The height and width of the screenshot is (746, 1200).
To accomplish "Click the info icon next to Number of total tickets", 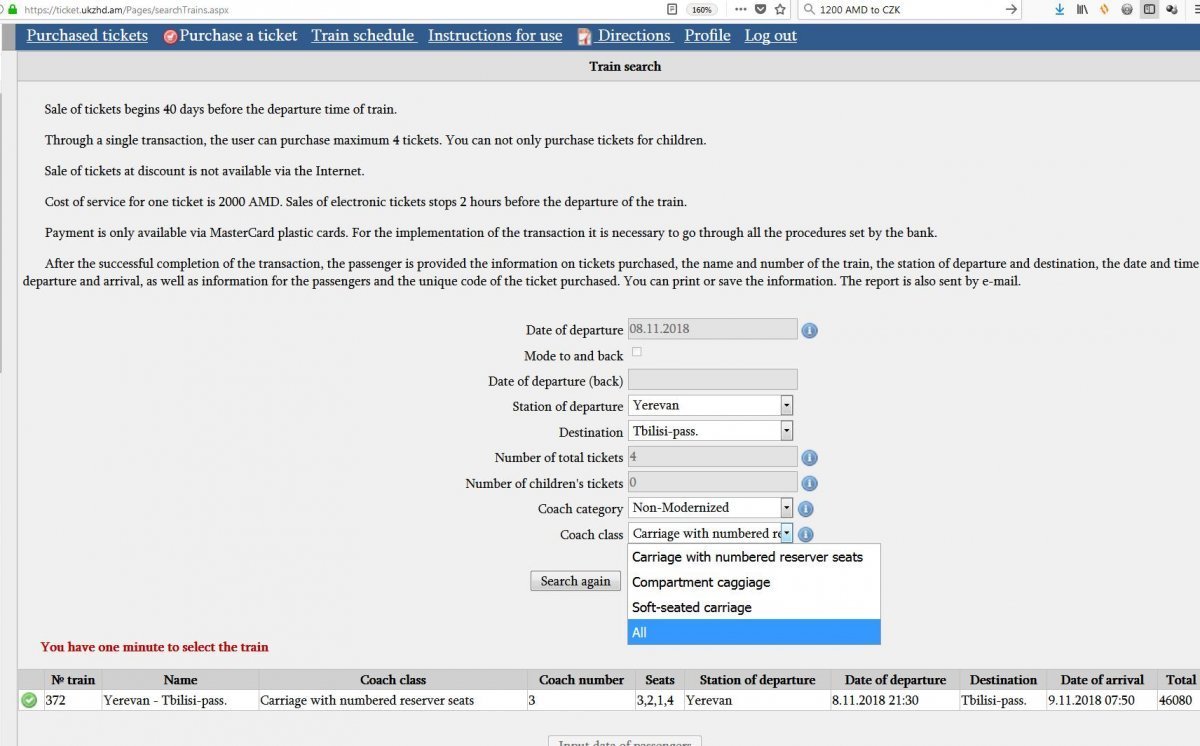I will point(809,458).
